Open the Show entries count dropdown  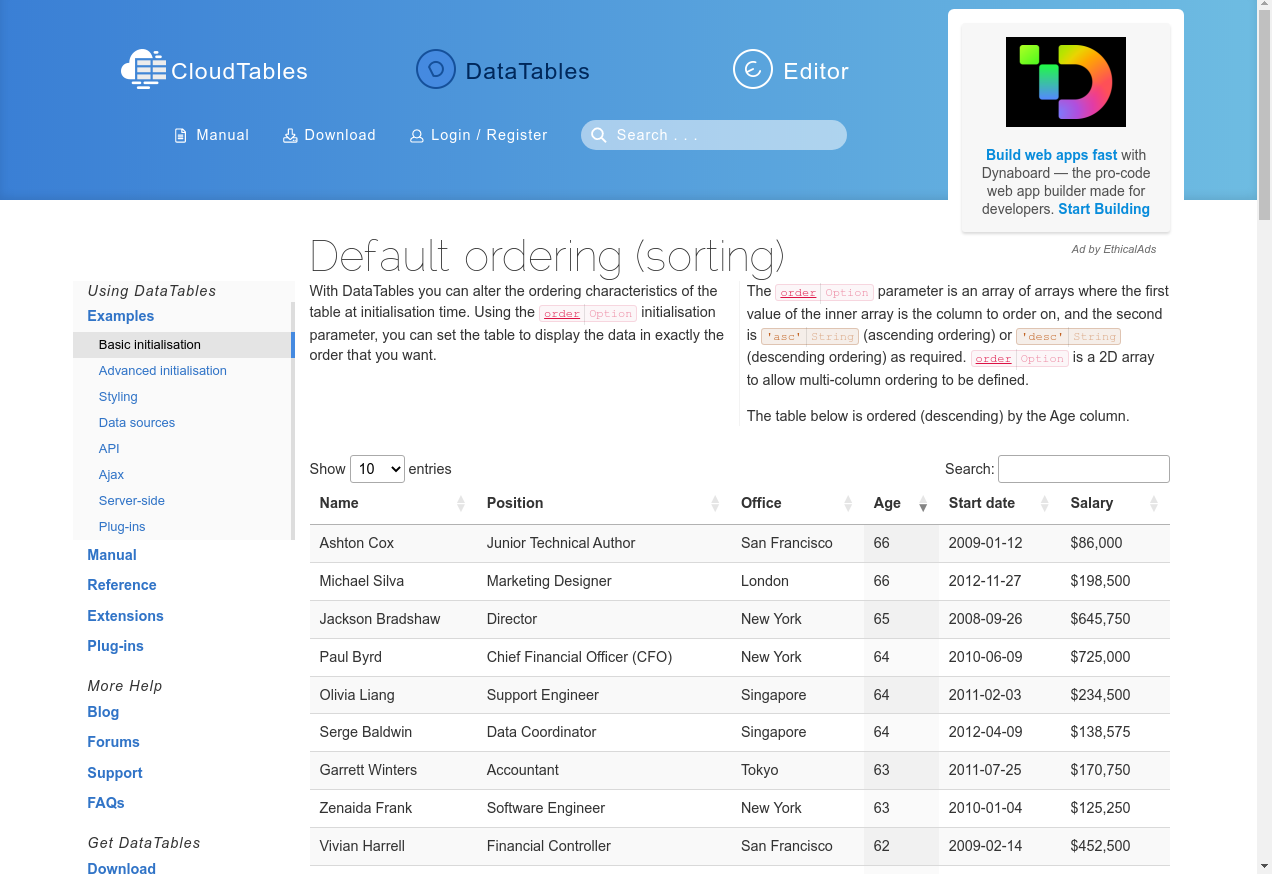coord(377,469)
